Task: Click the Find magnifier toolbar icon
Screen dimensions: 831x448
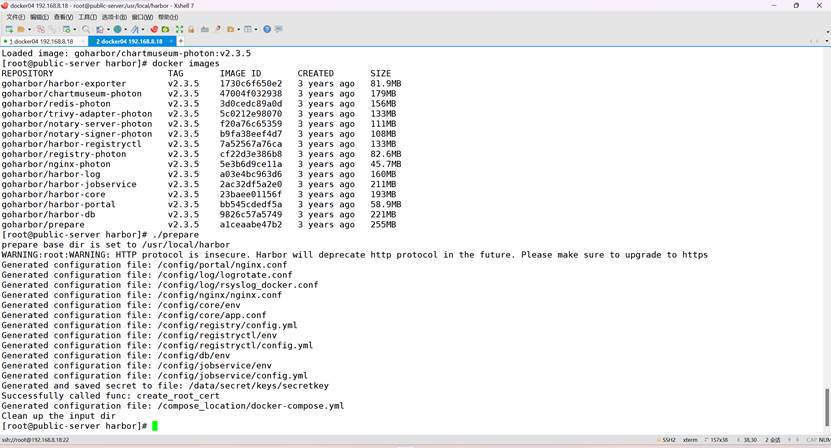Action: (86, 29)
